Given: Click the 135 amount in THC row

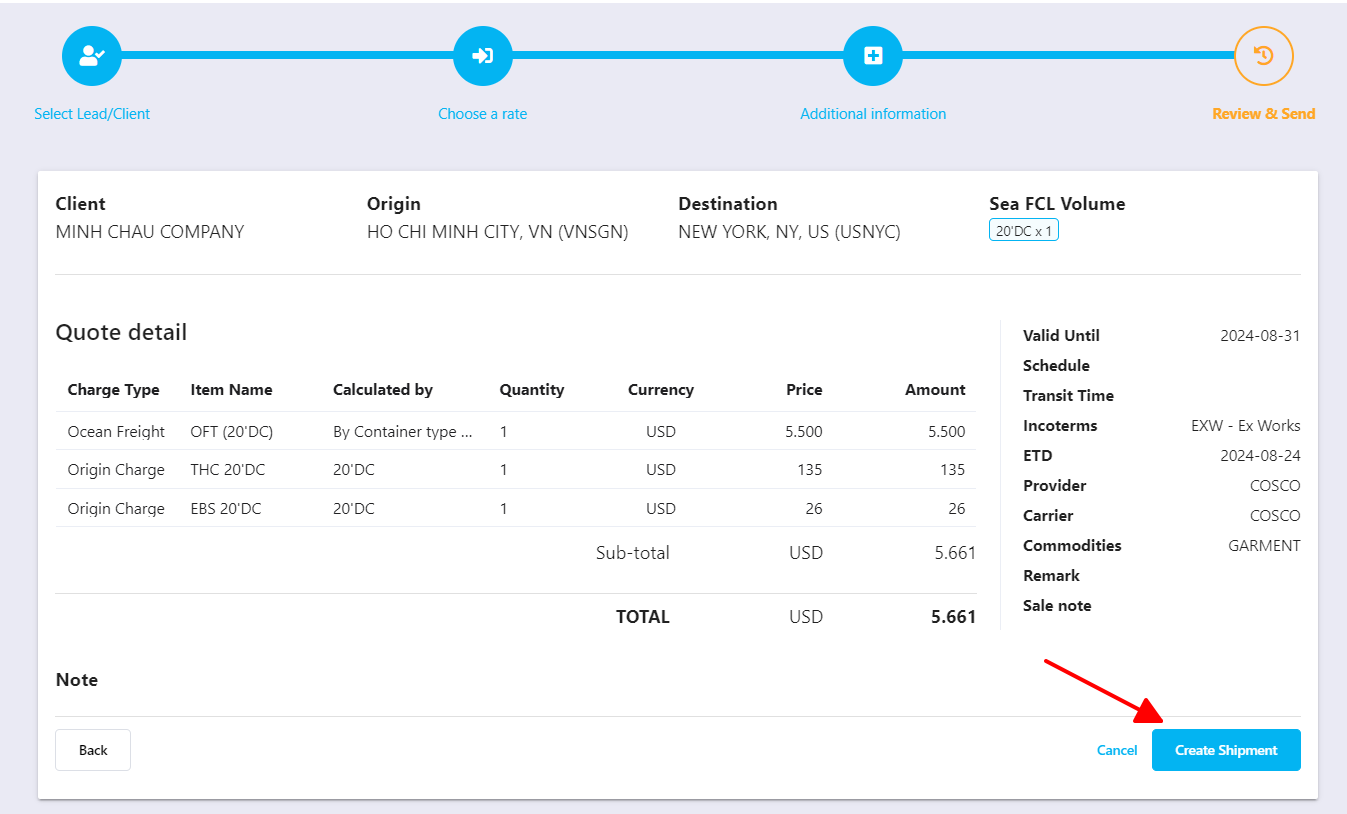Looking at the screenshot, I should point(953,470).
